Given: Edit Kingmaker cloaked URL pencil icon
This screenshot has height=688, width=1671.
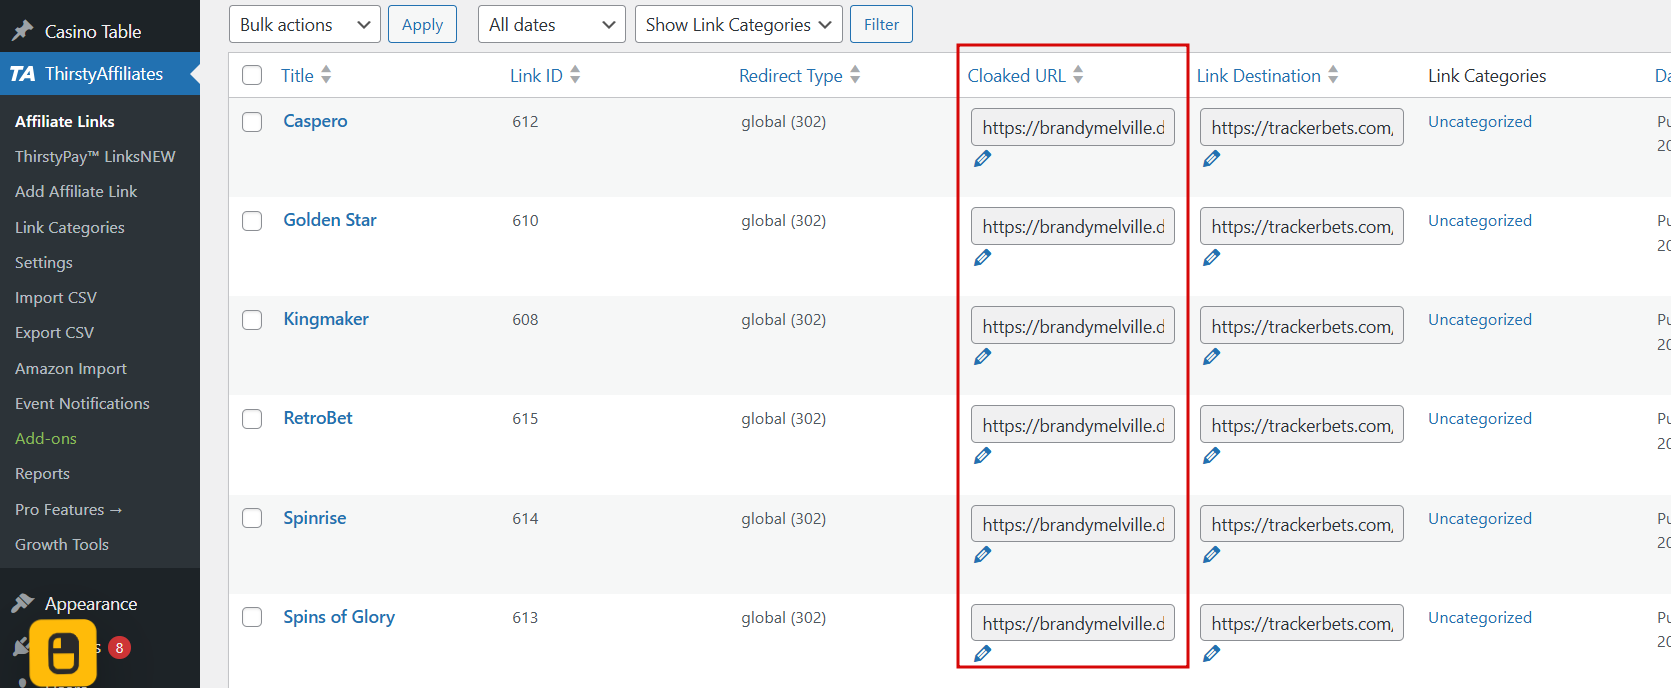Looking at the screenshot, I should pyautogui.click(x=983, y=357).
